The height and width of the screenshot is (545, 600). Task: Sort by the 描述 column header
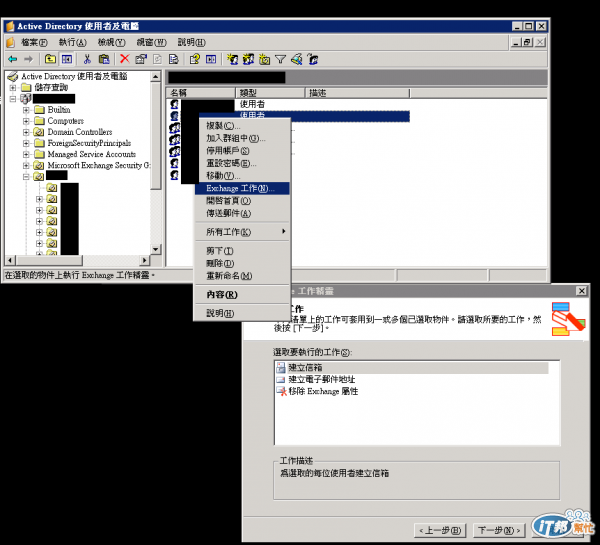(x=357, y=93)
